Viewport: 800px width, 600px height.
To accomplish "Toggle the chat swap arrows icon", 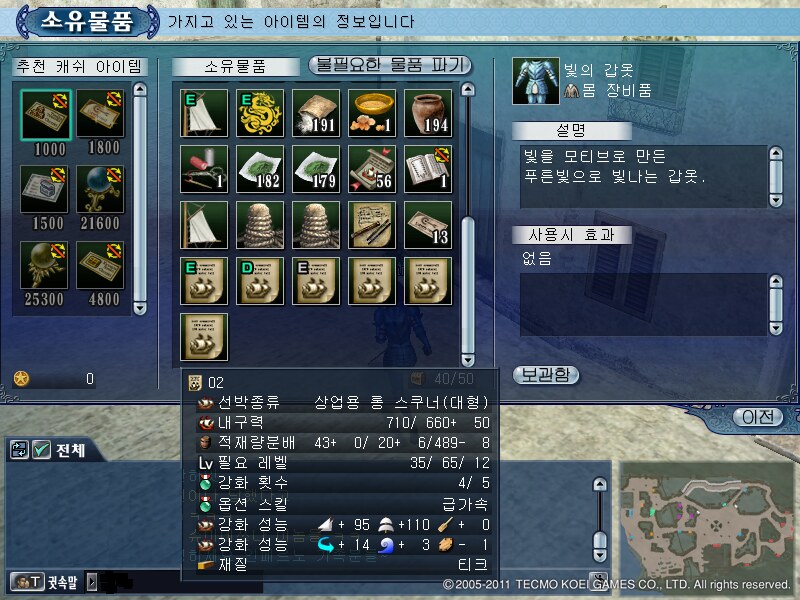I will (x=19, y=450).
